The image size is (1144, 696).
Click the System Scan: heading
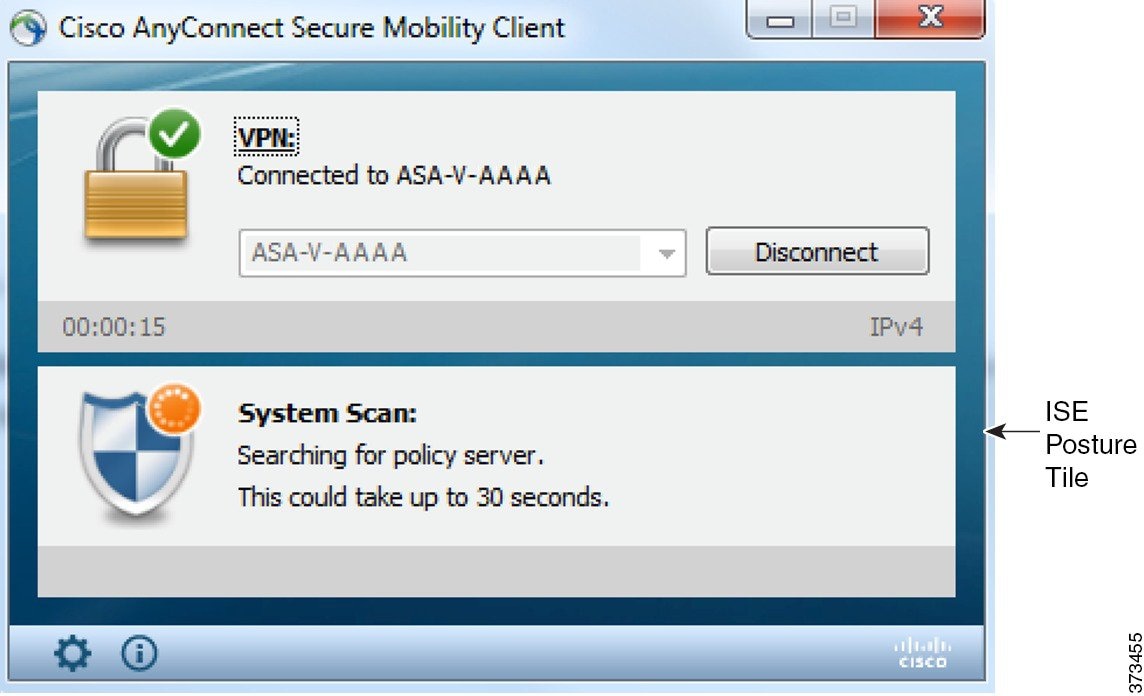(327, 413)
